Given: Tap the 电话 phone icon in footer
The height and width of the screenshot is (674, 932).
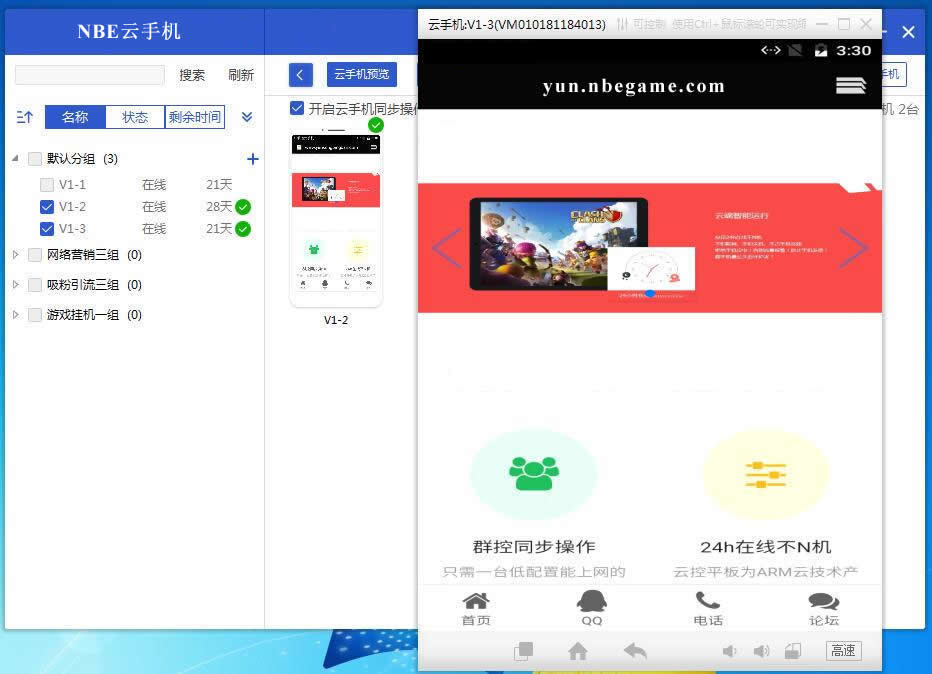Looking at the screenshot, I should pos(707,600).
